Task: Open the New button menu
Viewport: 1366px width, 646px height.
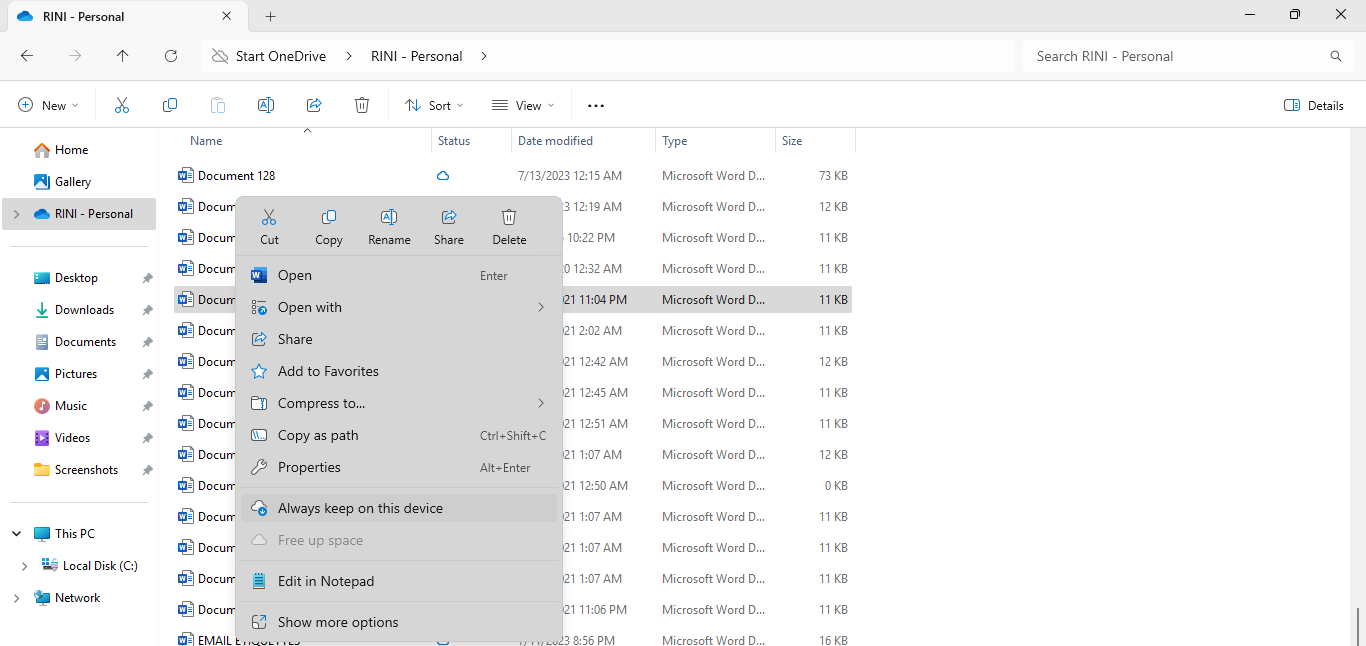Action: [48, 105]
